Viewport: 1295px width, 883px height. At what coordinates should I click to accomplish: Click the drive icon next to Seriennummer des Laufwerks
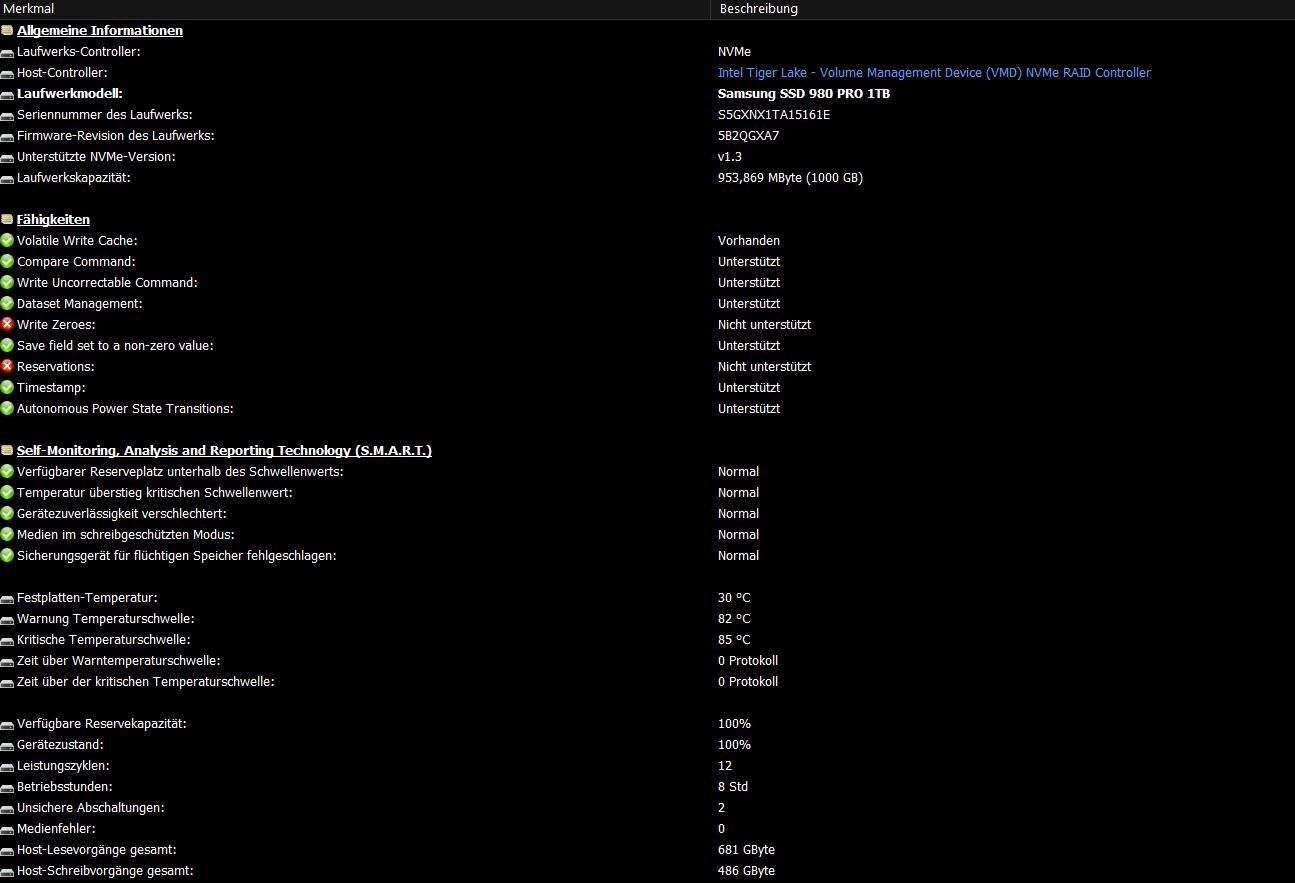pyautogui.click(x=7, y=115)
